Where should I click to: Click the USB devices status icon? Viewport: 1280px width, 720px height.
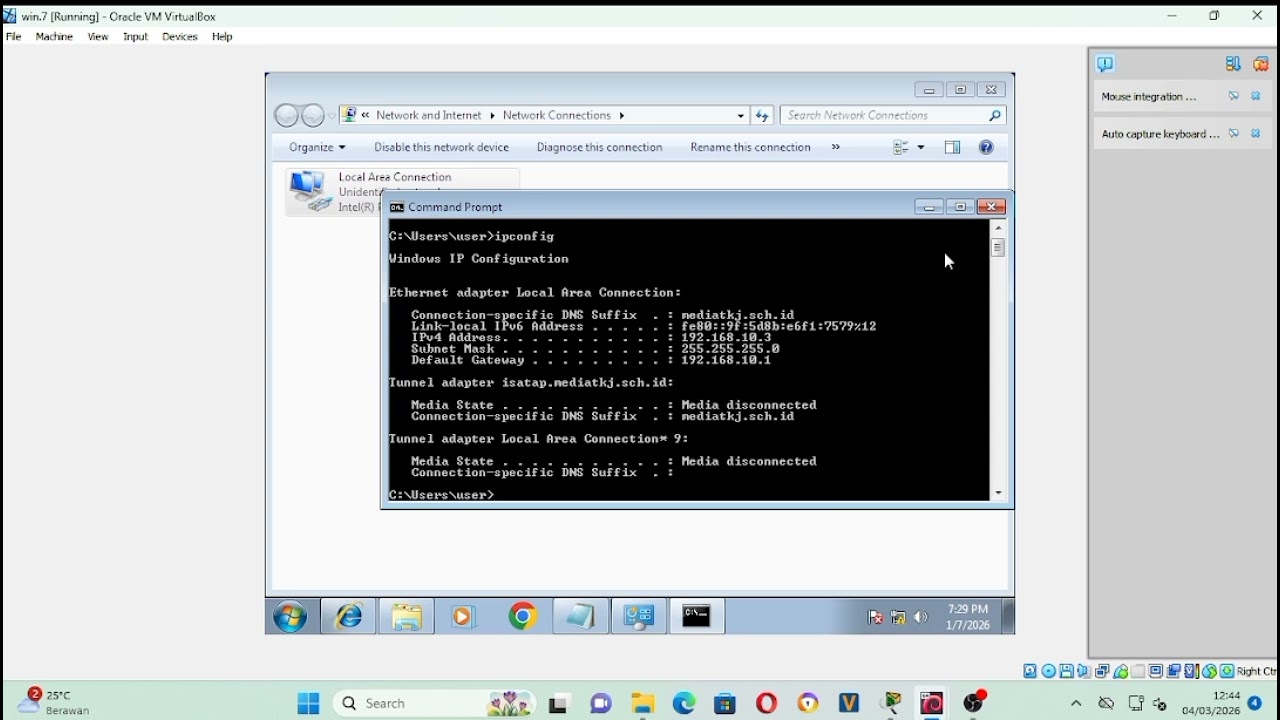(x=1121, y=671)
